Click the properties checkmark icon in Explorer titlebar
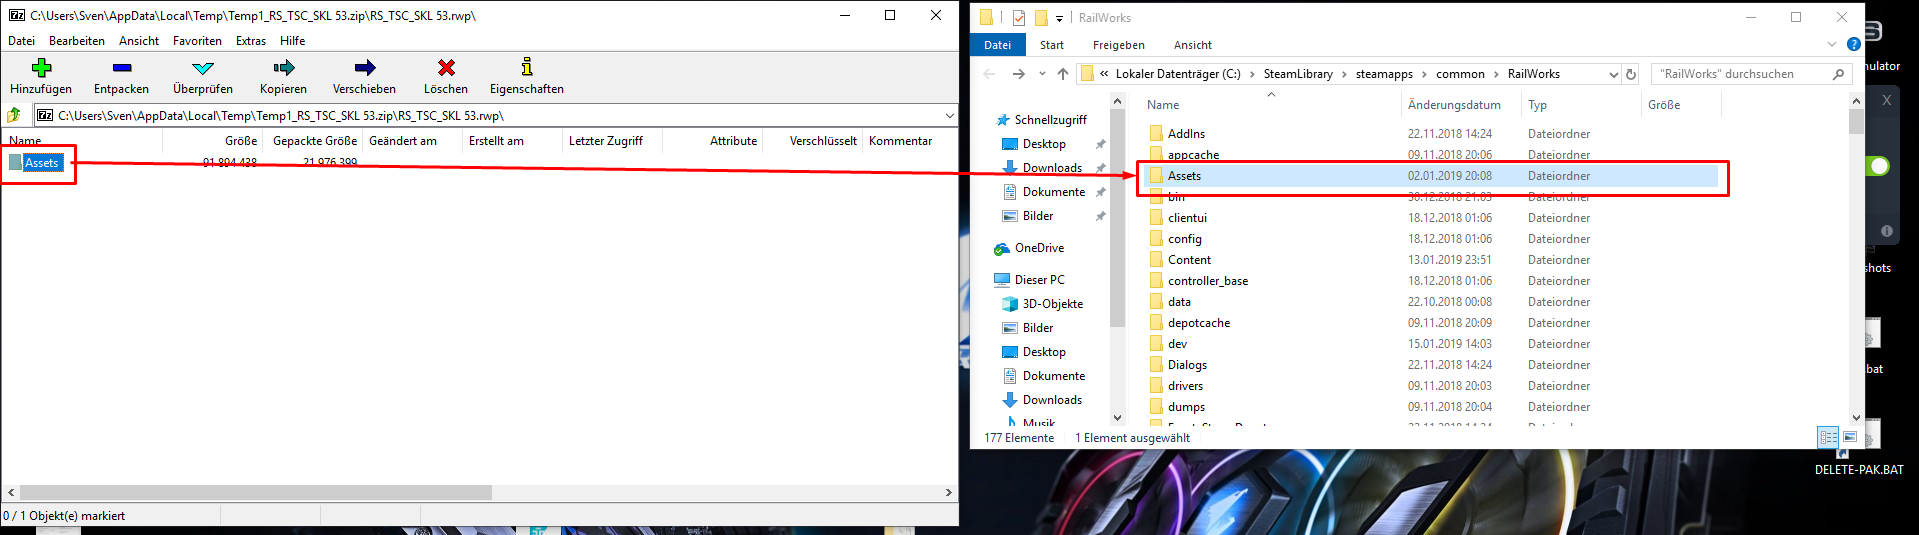This screenshot has height=535, width=1919. tap(1019, 17)
